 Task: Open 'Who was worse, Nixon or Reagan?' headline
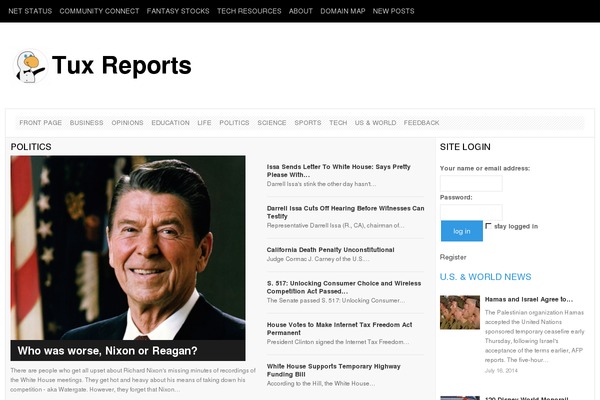pos(108,351)
